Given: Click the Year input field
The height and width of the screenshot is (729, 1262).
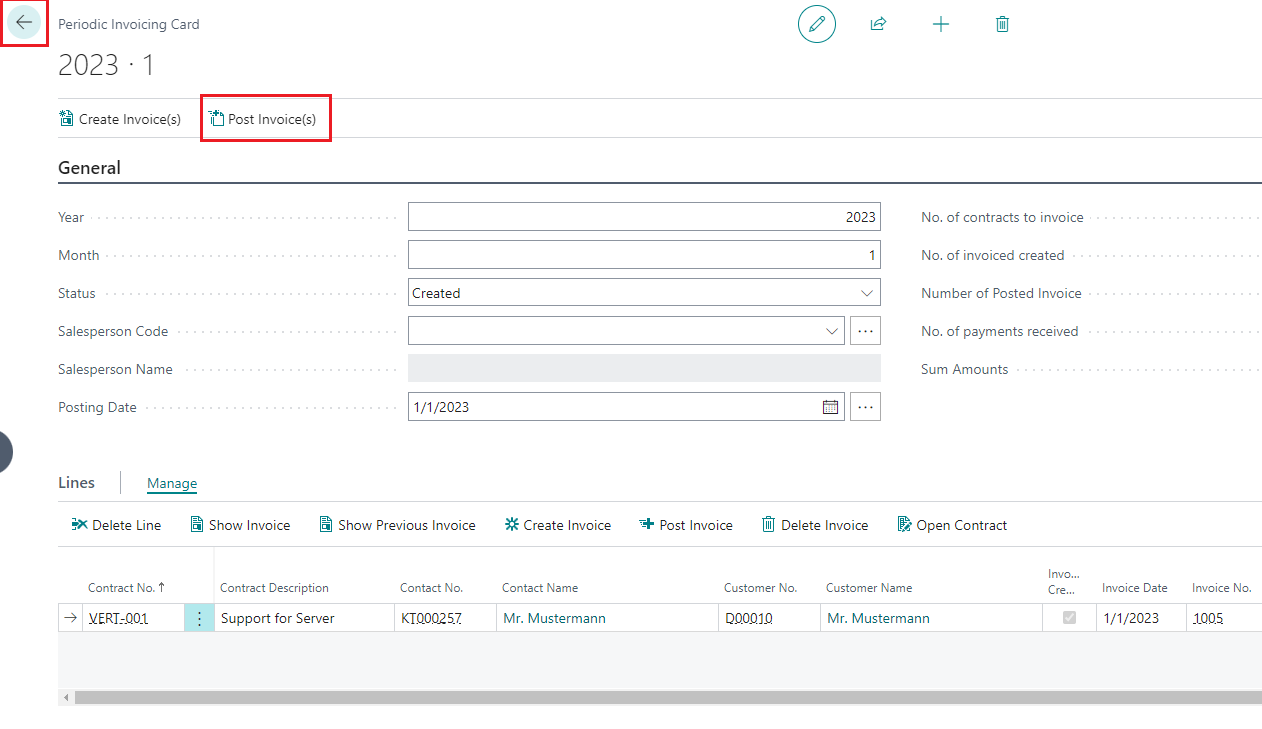Looking at the screenshot, I should coord(644,217).
